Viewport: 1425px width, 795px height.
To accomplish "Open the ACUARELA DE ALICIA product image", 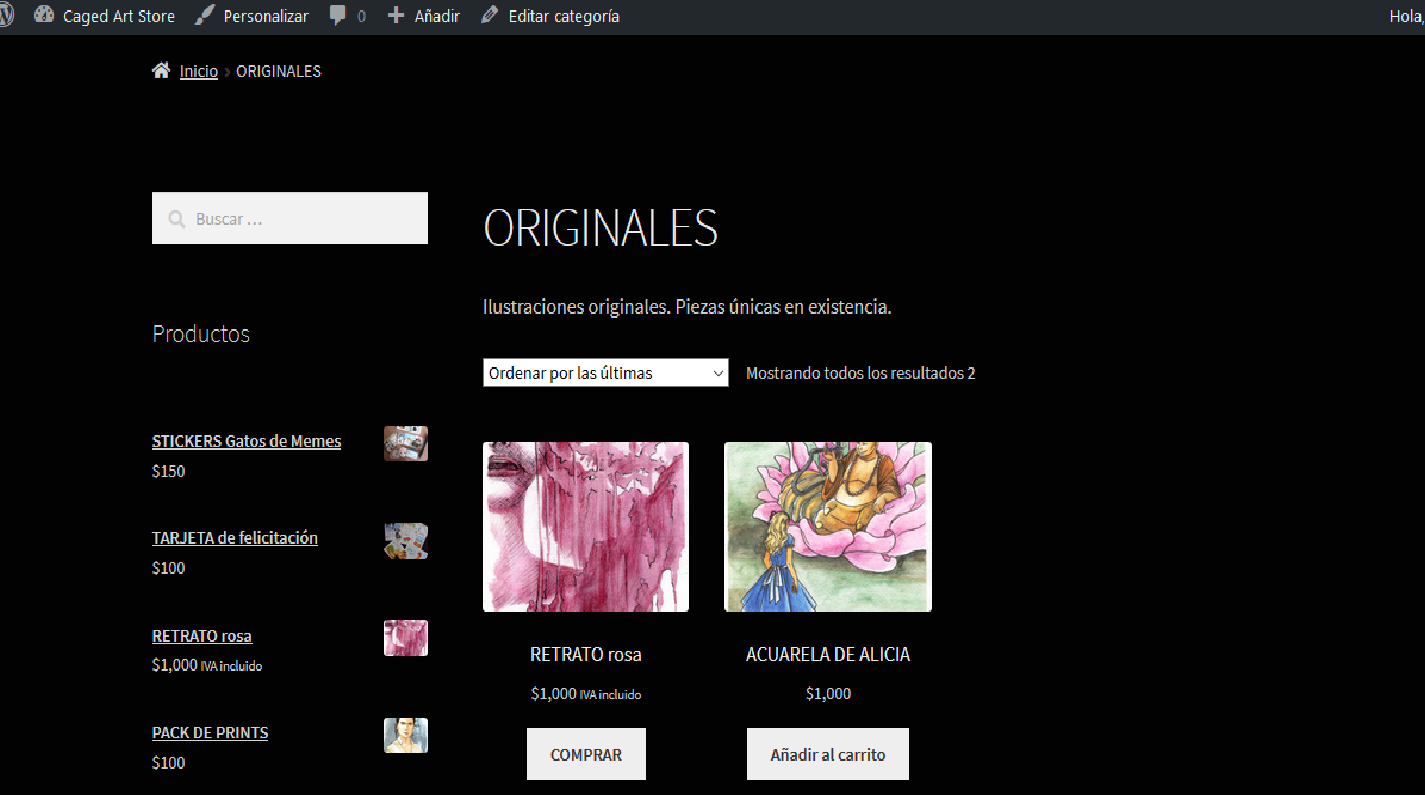I will (x=828, y=527).
